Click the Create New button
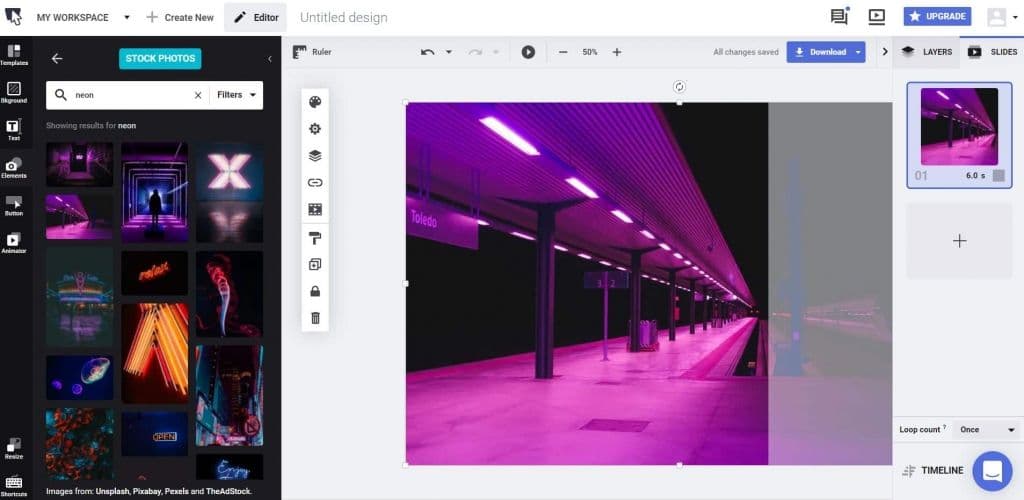Image resolution: width=1024 pixels, height=500 pixels. (180, 17)
